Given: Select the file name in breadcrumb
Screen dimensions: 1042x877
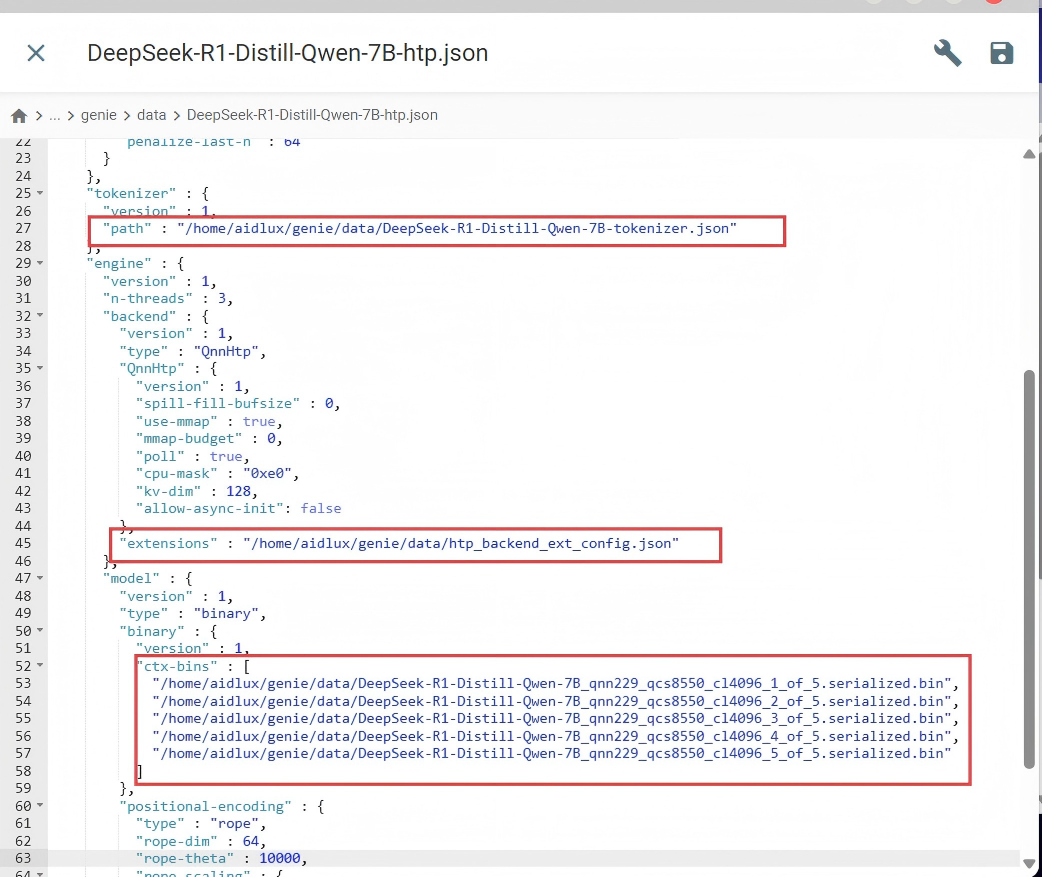Looking at the screenshot, I should pyautogui.click(x=312, y=115).
